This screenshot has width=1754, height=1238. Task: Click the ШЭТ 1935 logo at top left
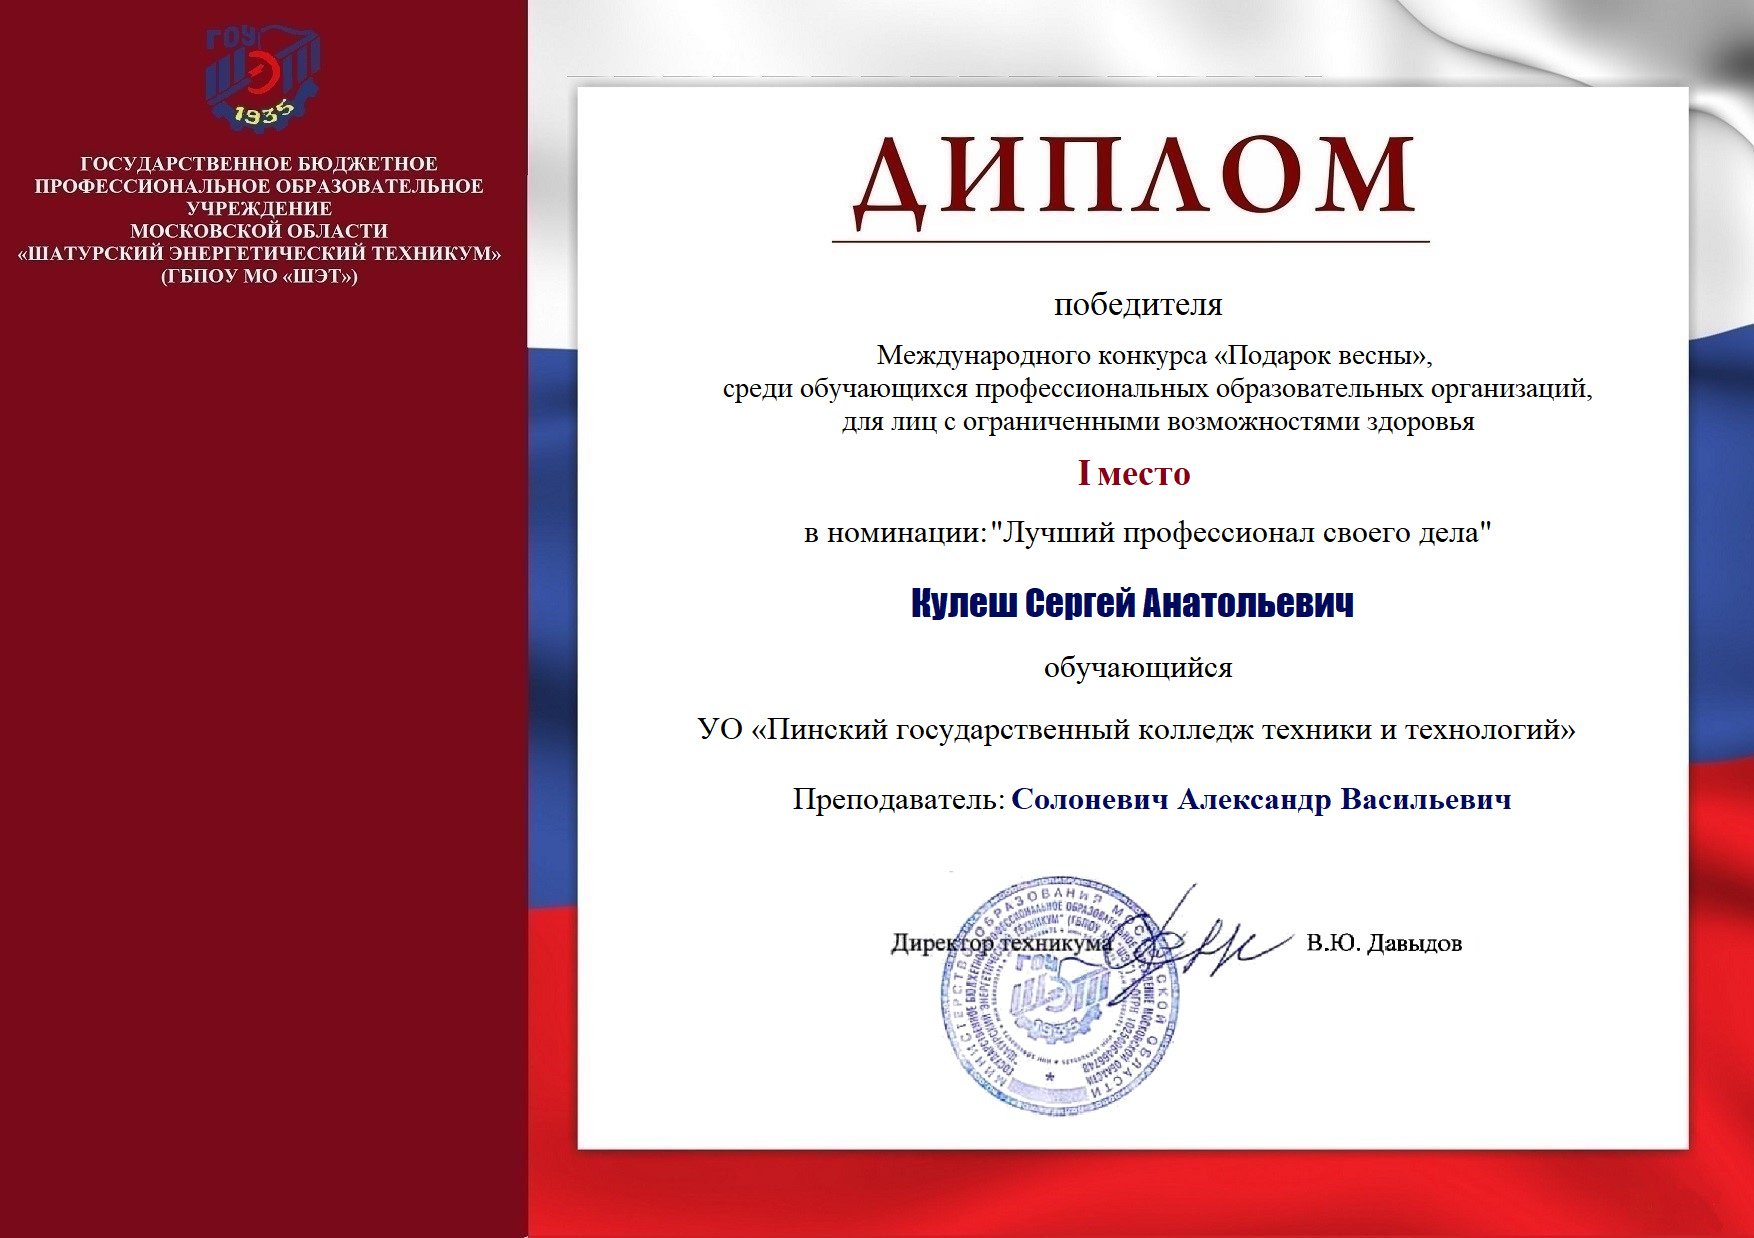click(262, 78)
